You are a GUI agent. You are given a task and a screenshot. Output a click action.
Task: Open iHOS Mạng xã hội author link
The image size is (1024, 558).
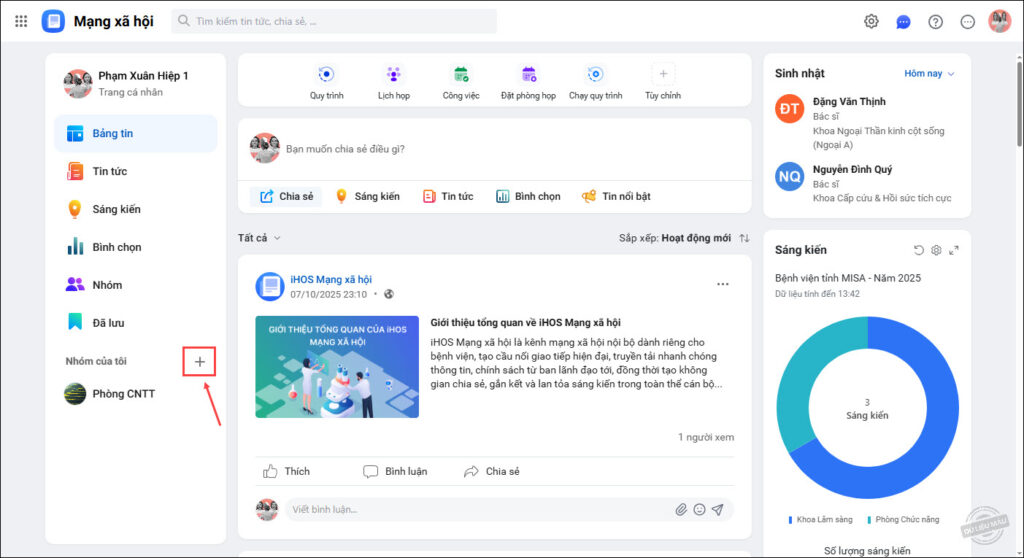331,279
